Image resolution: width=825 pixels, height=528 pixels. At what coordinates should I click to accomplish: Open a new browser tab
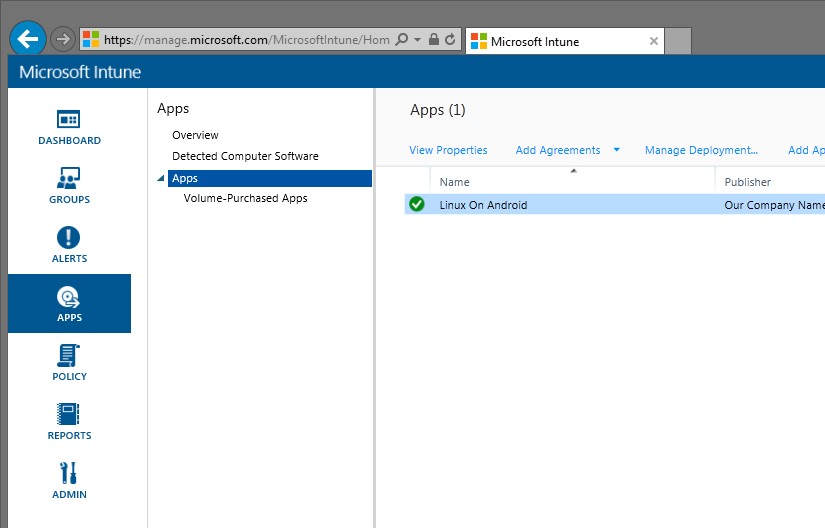point(679,41)
